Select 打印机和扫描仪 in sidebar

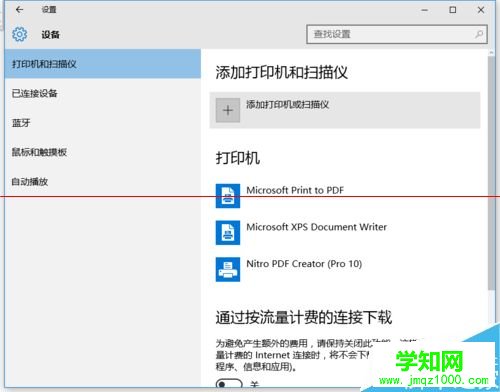103,64
